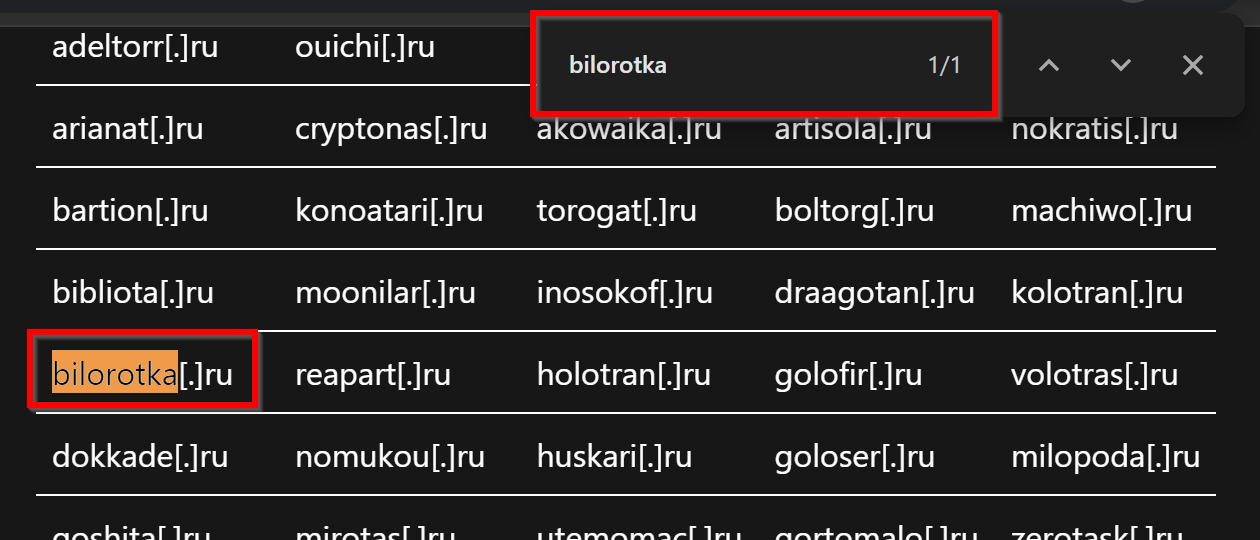Screen dimensions: 1260x540
Task: Select the reapart[.]ru entry
Action: click(373, 374)
